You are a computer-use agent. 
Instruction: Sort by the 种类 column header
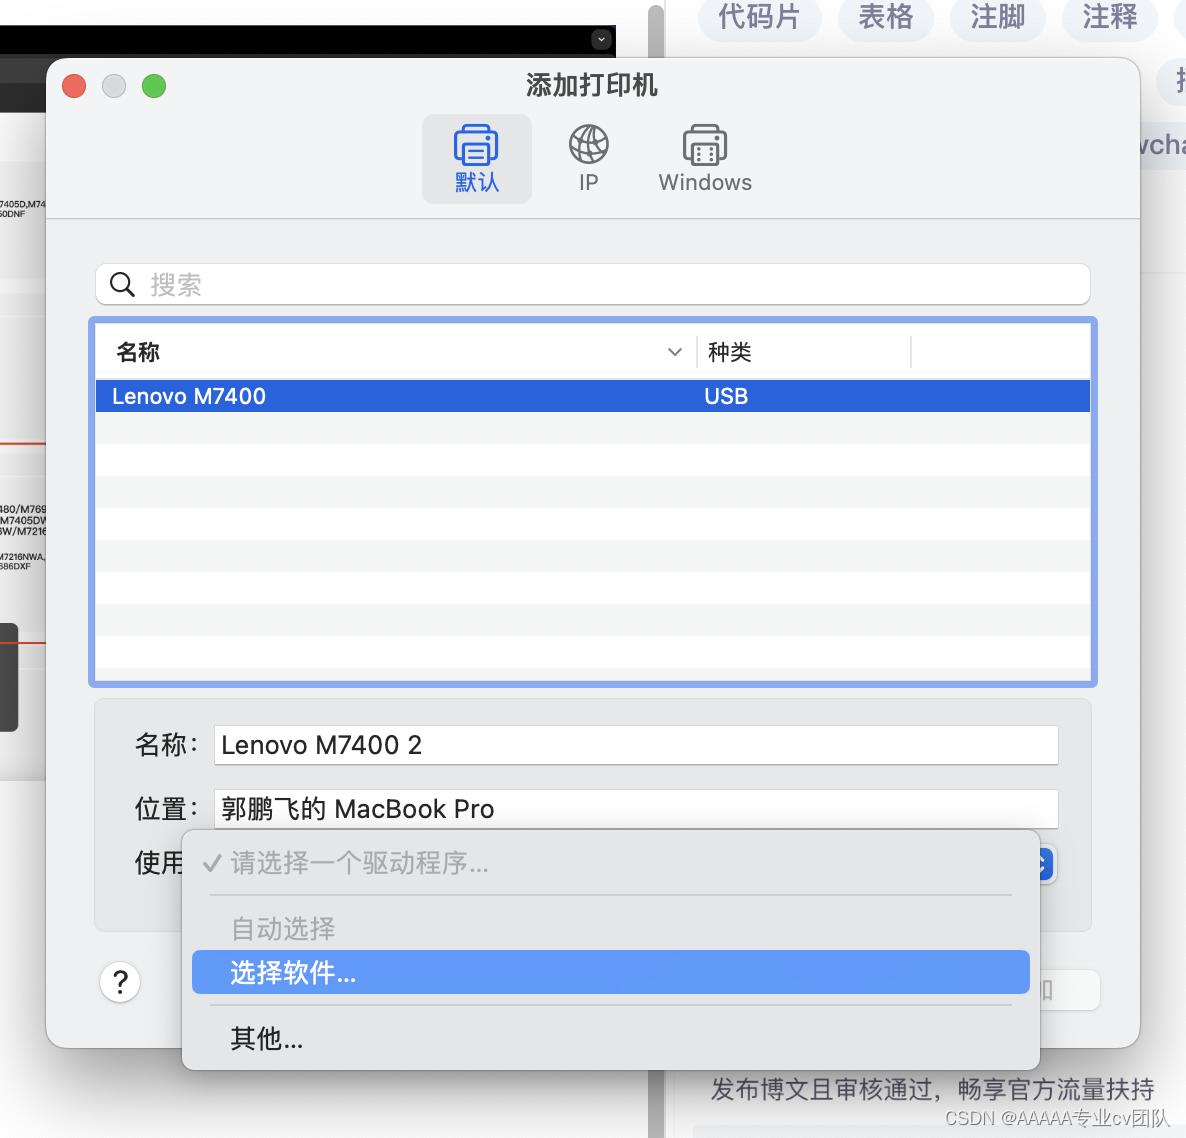729,352
